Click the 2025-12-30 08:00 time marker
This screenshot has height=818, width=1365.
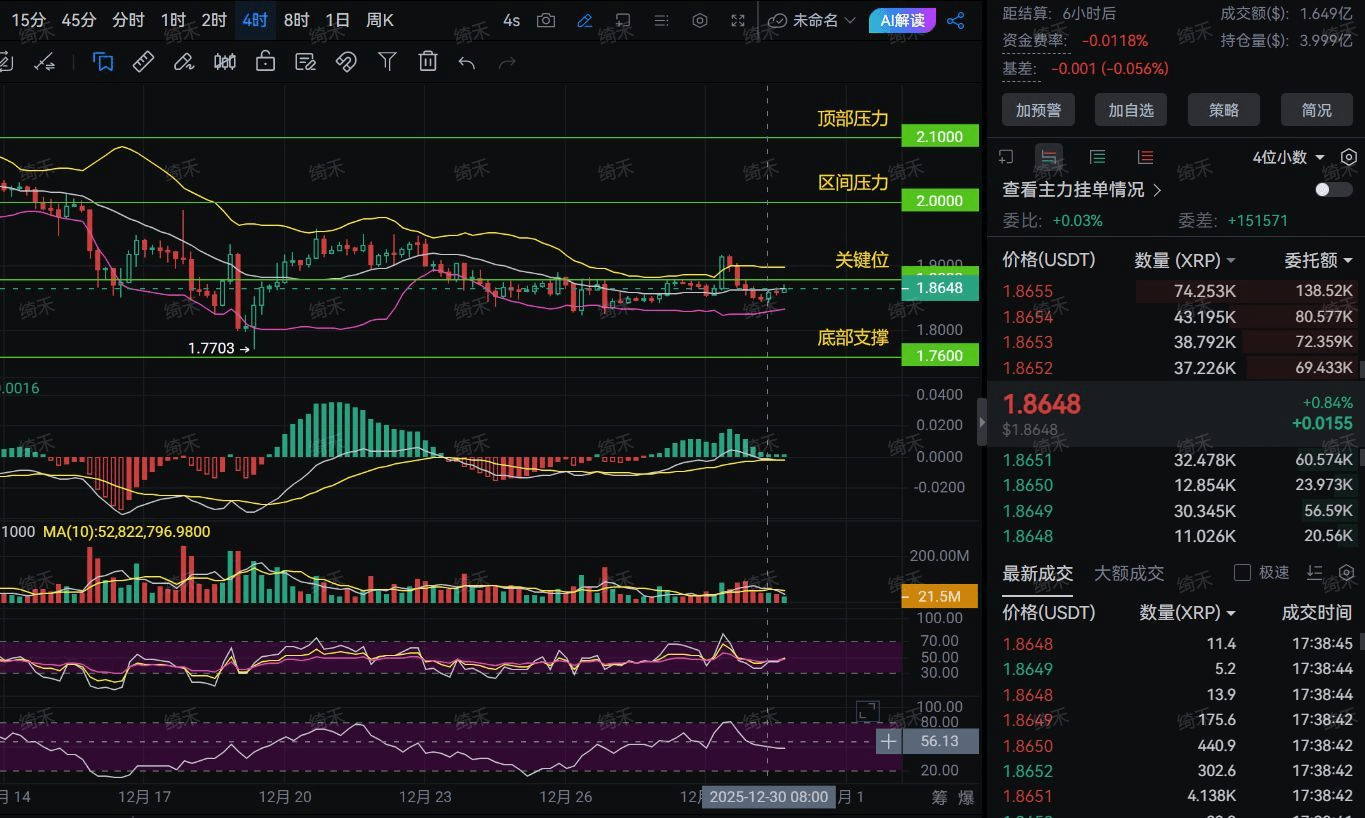(x=769, y=797)
